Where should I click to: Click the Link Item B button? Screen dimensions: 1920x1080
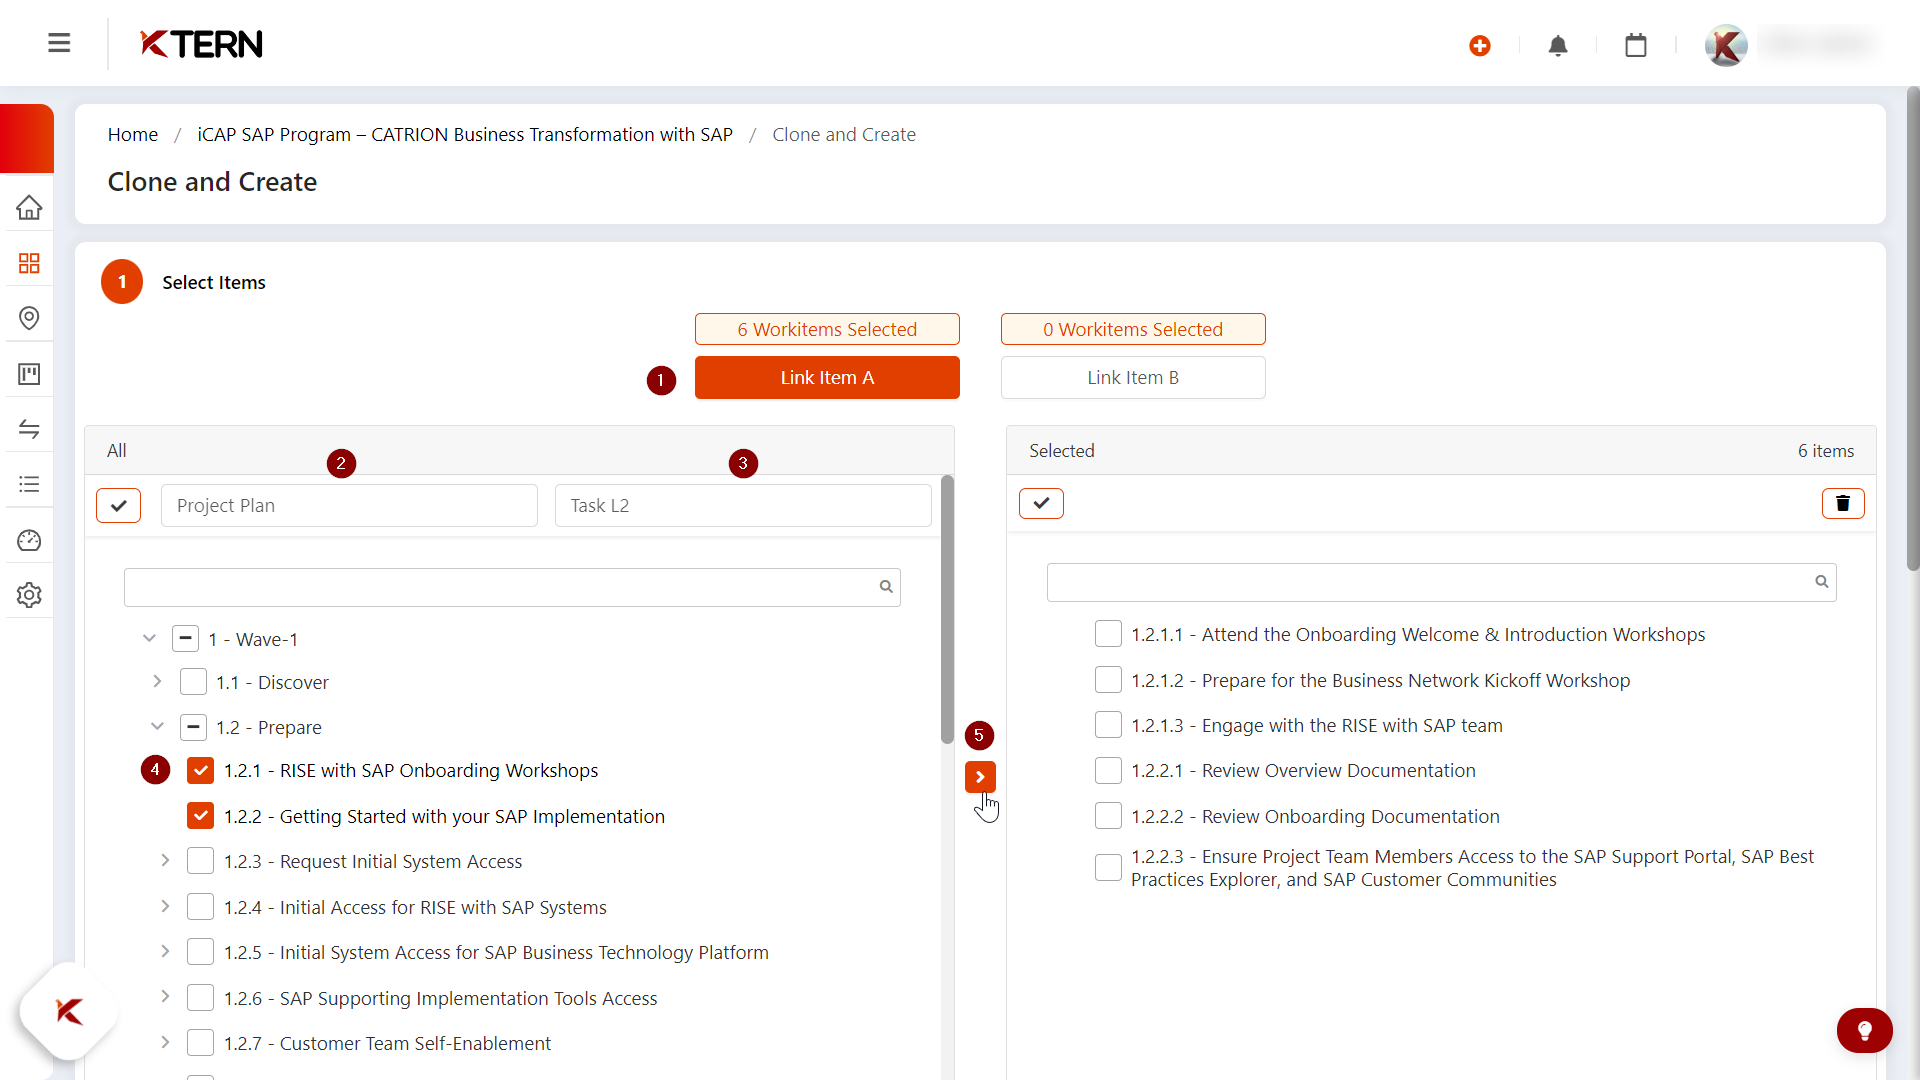click(x=1133, y=378)
